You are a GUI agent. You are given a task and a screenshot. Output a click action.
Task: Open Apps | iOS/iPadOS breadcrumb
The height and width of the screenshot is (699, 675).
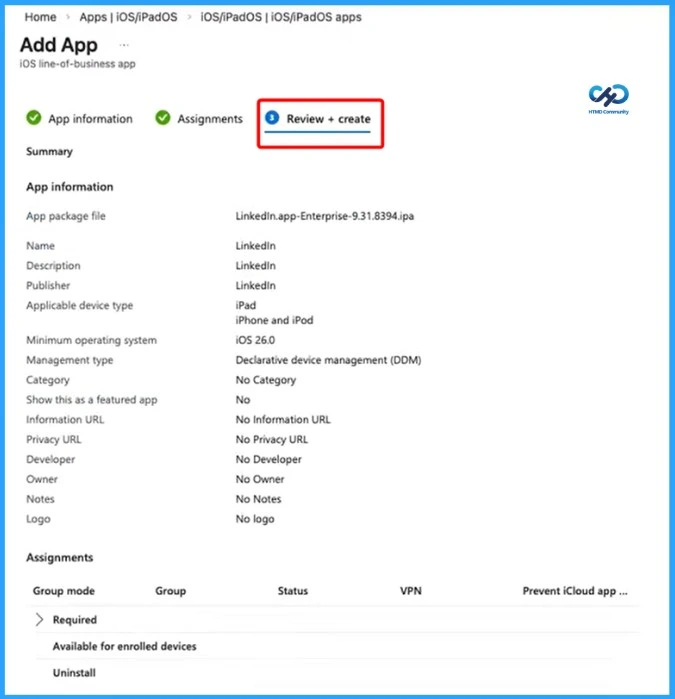coord(128,17)
